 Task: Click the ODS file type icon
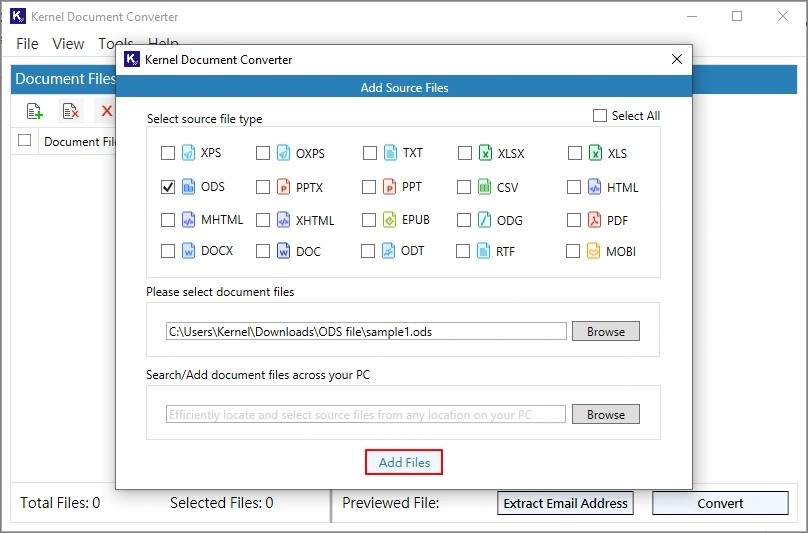pyautogui.click(x=189, y=187)
